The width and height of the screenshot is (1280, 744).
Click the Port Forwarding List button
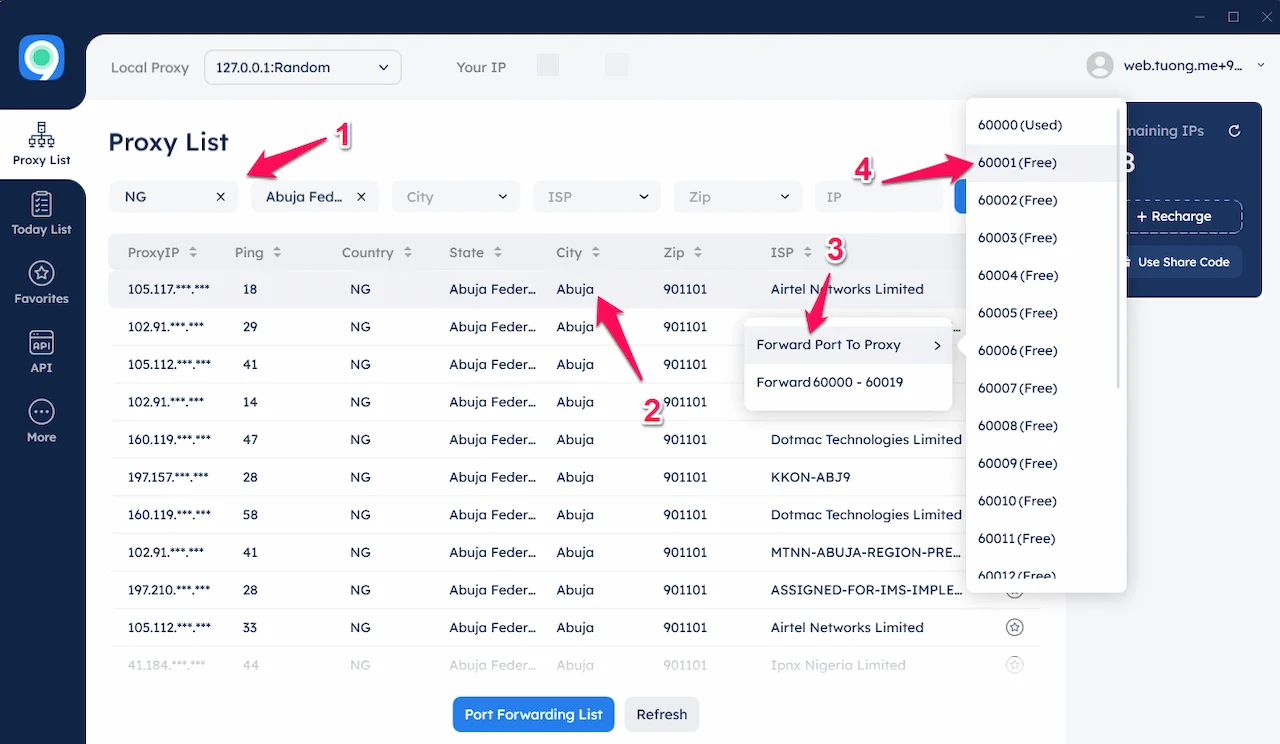point(533,714)
